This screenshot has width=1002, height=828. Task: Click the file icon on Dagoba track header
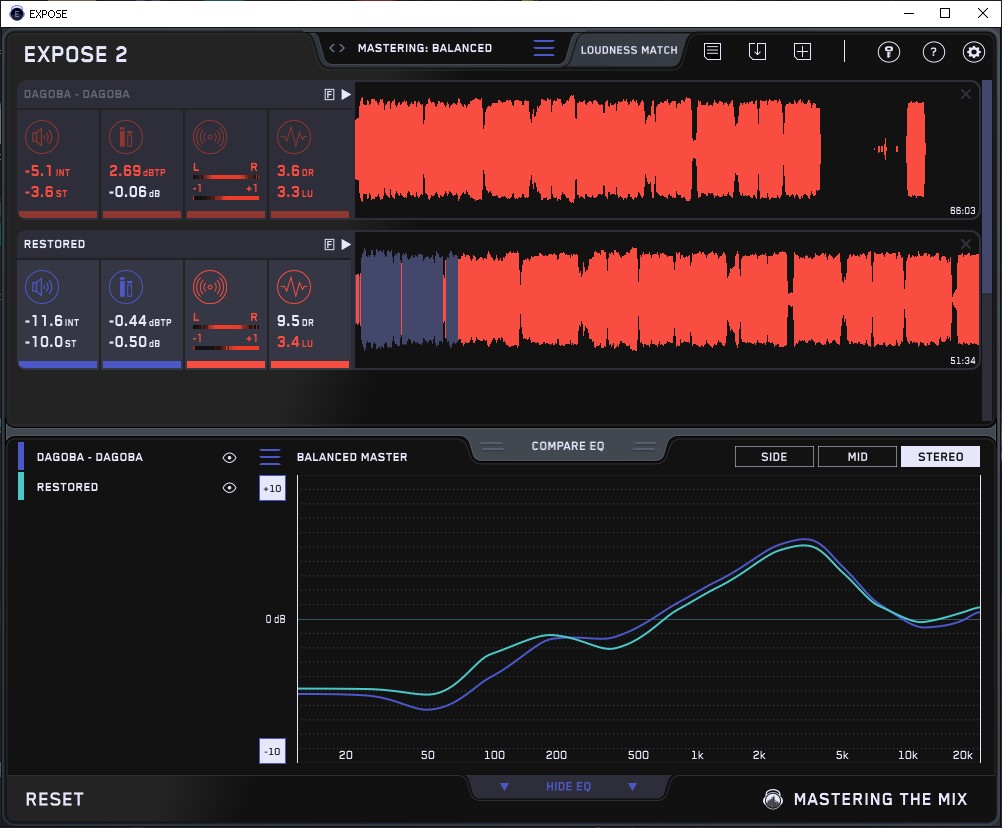(330, 95)
